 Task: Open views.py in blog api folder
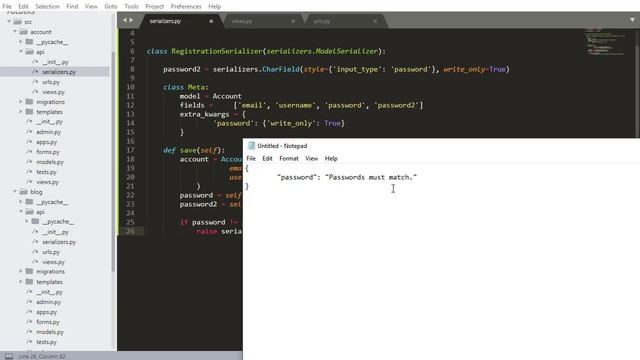[53, 262]
